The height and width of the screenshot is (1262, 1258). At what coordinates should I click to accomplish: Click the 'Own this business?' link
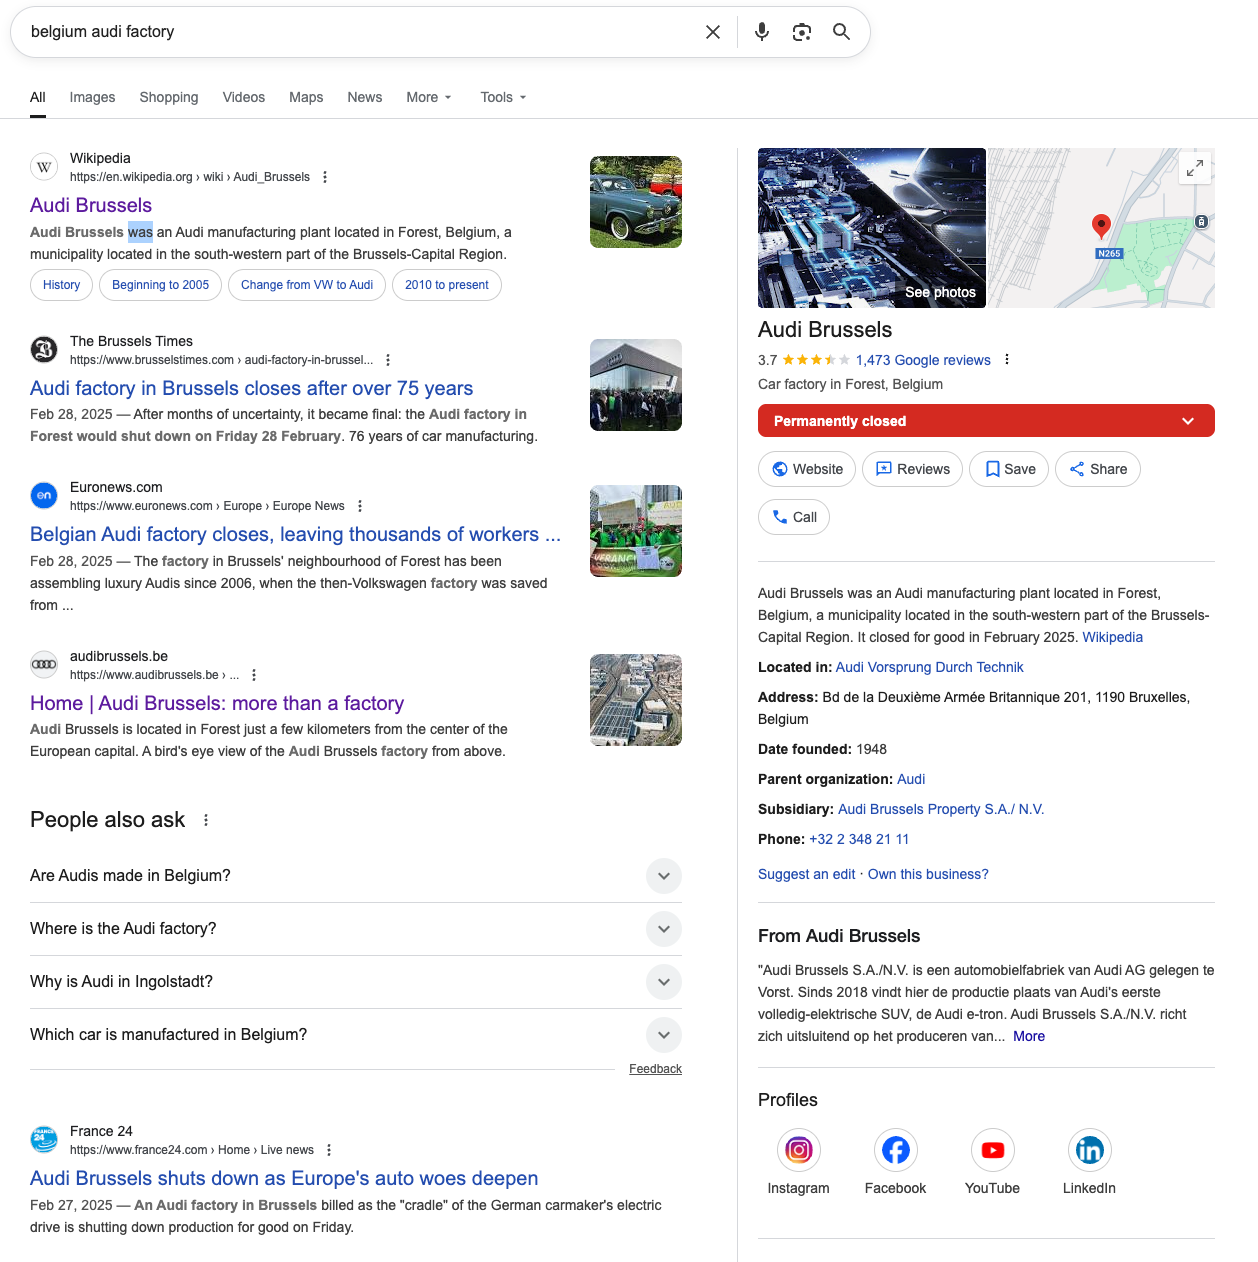(928, 874)
